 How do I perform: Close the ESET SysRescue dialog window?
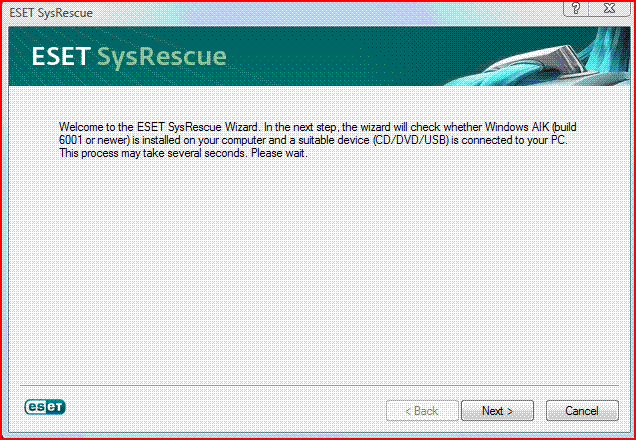(609, 9)
